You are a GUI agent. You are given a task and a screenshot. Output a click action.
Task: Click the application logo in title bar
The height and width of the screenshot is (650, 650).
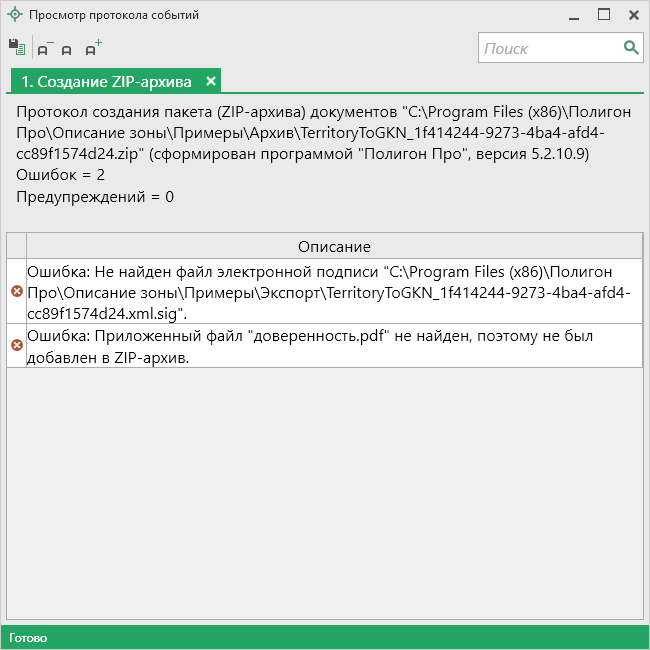click(x=14, y=15)
